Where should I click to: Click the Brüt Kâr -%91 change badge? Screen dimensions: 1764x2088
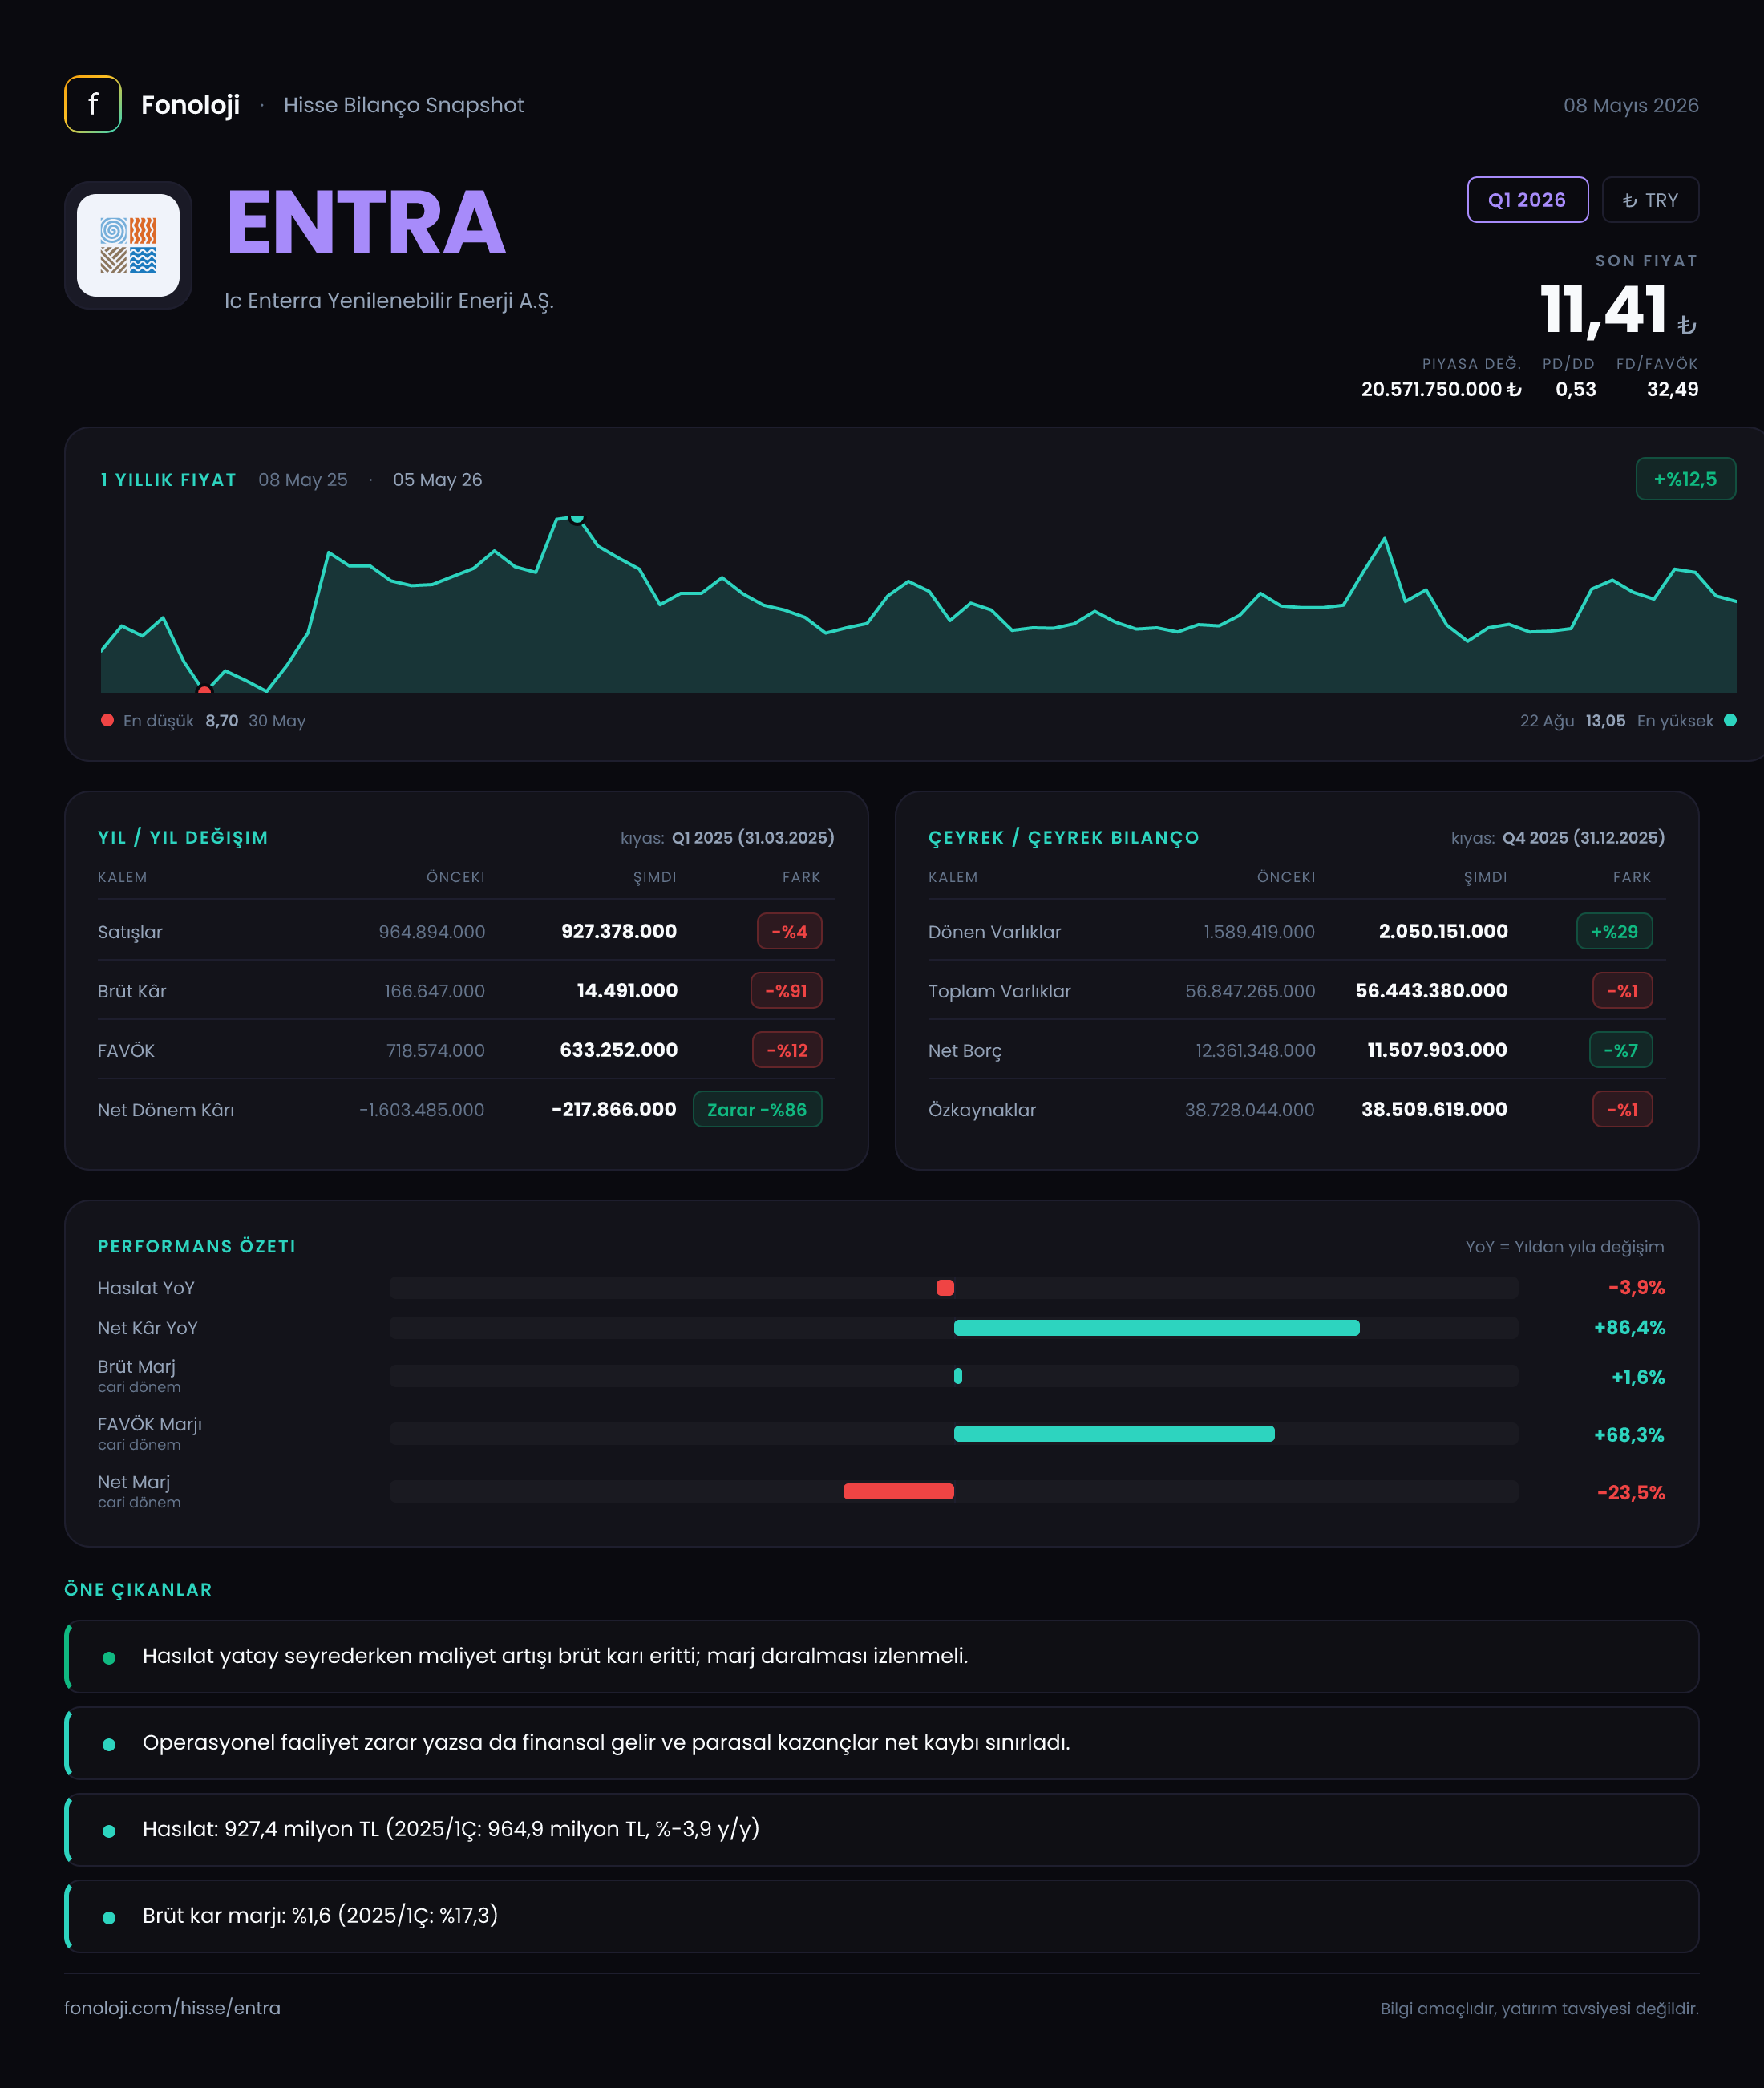tap(786, 990)
